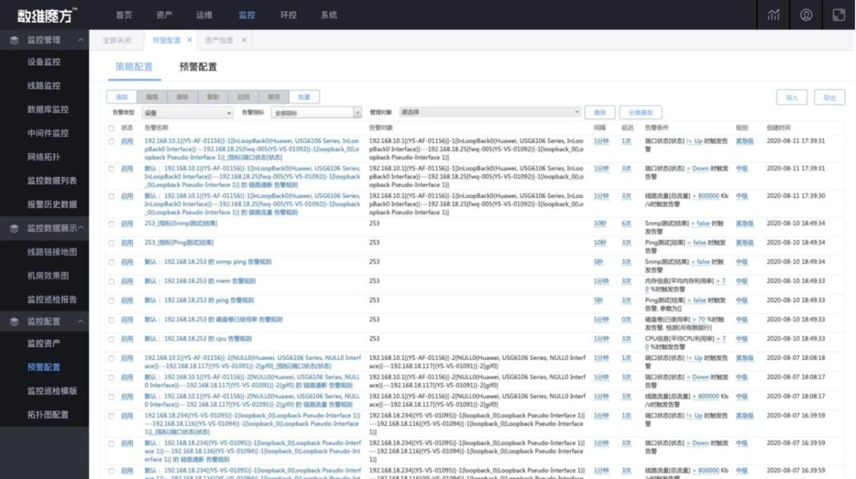Open 监控数据列表 in the sidebar
This screenshot has width=856, height=479.
pyautogui.click(x=52, y=180)
